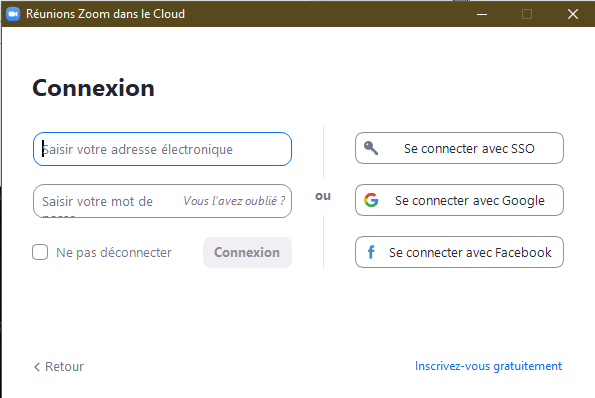Choose Se connecter avec Google

click(459, 200)
